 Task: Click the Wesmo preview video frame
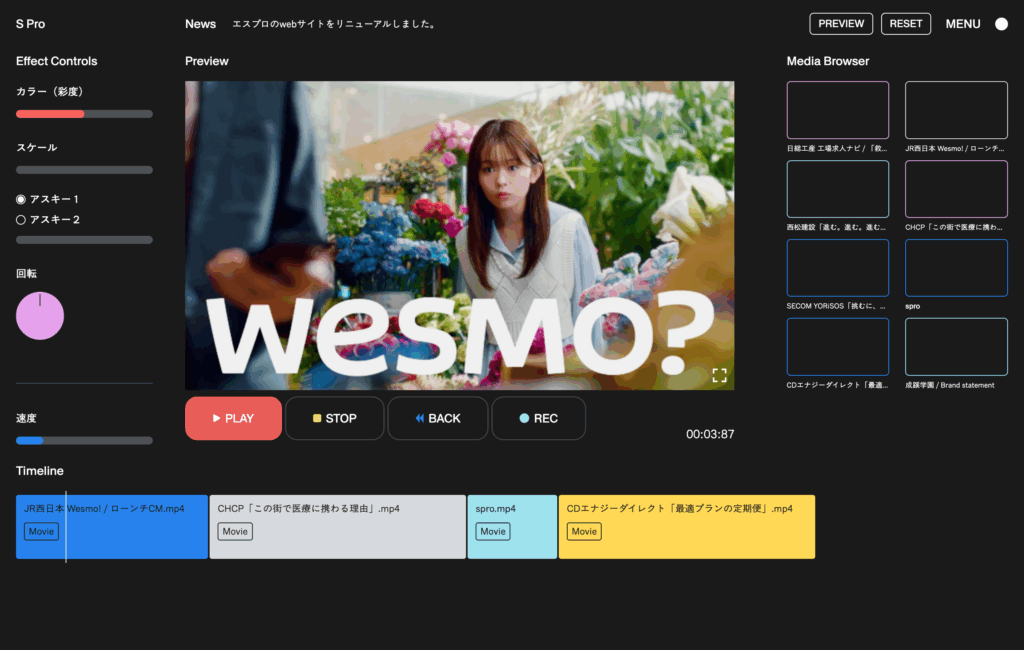point(460,235)
